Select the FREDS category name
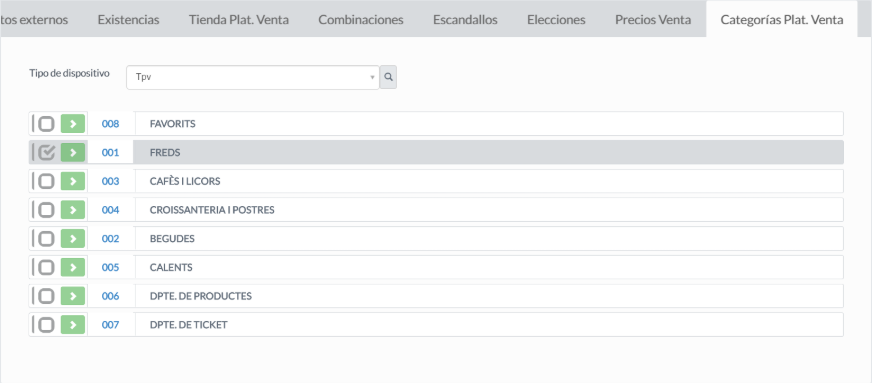This screenshot has height=383, width=872. coord(165,152)
